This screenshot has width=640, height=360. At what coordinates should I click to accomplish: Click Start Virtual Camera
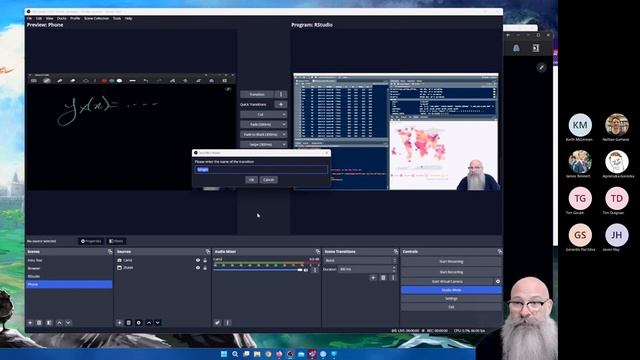(x=447, y=282)
